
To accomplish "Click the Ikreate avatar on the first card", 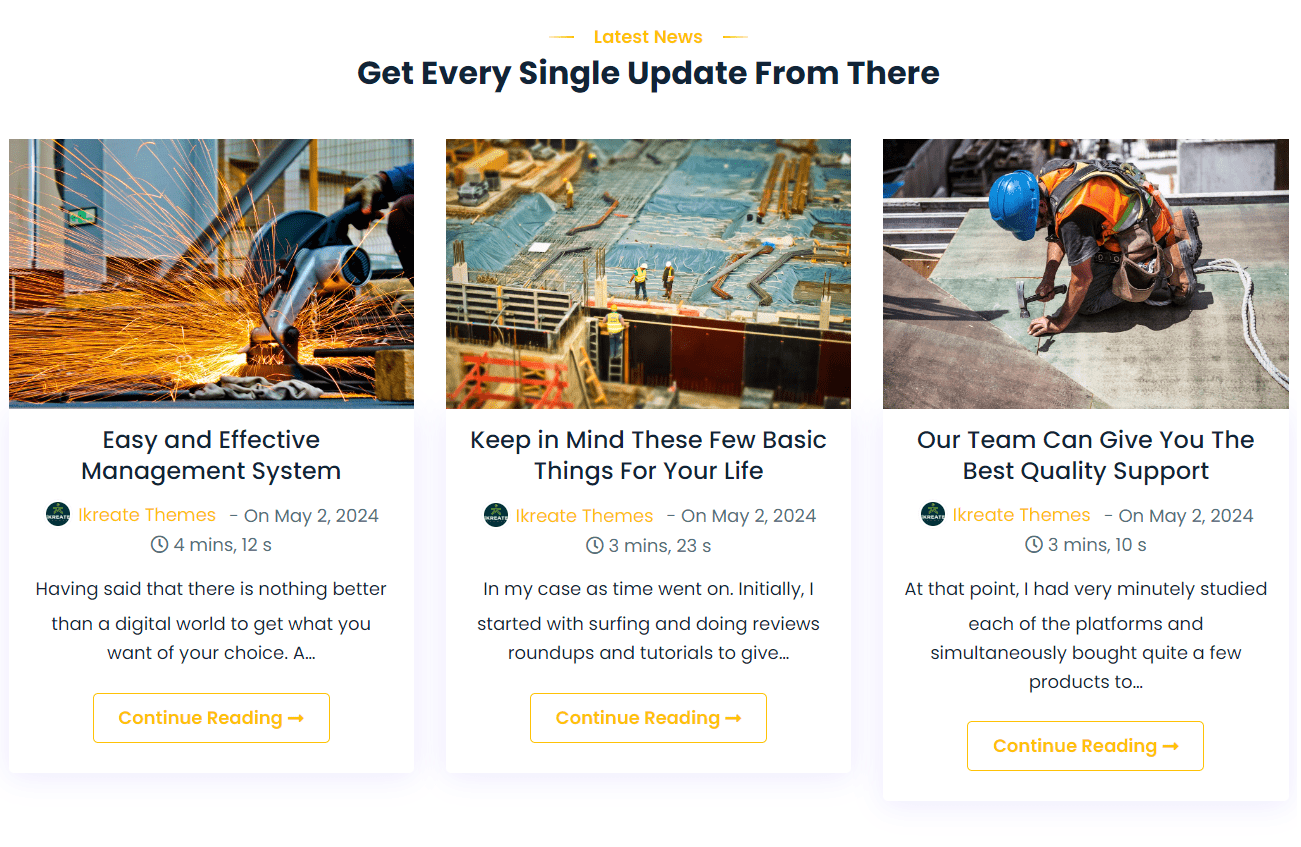I will [58, 515].
